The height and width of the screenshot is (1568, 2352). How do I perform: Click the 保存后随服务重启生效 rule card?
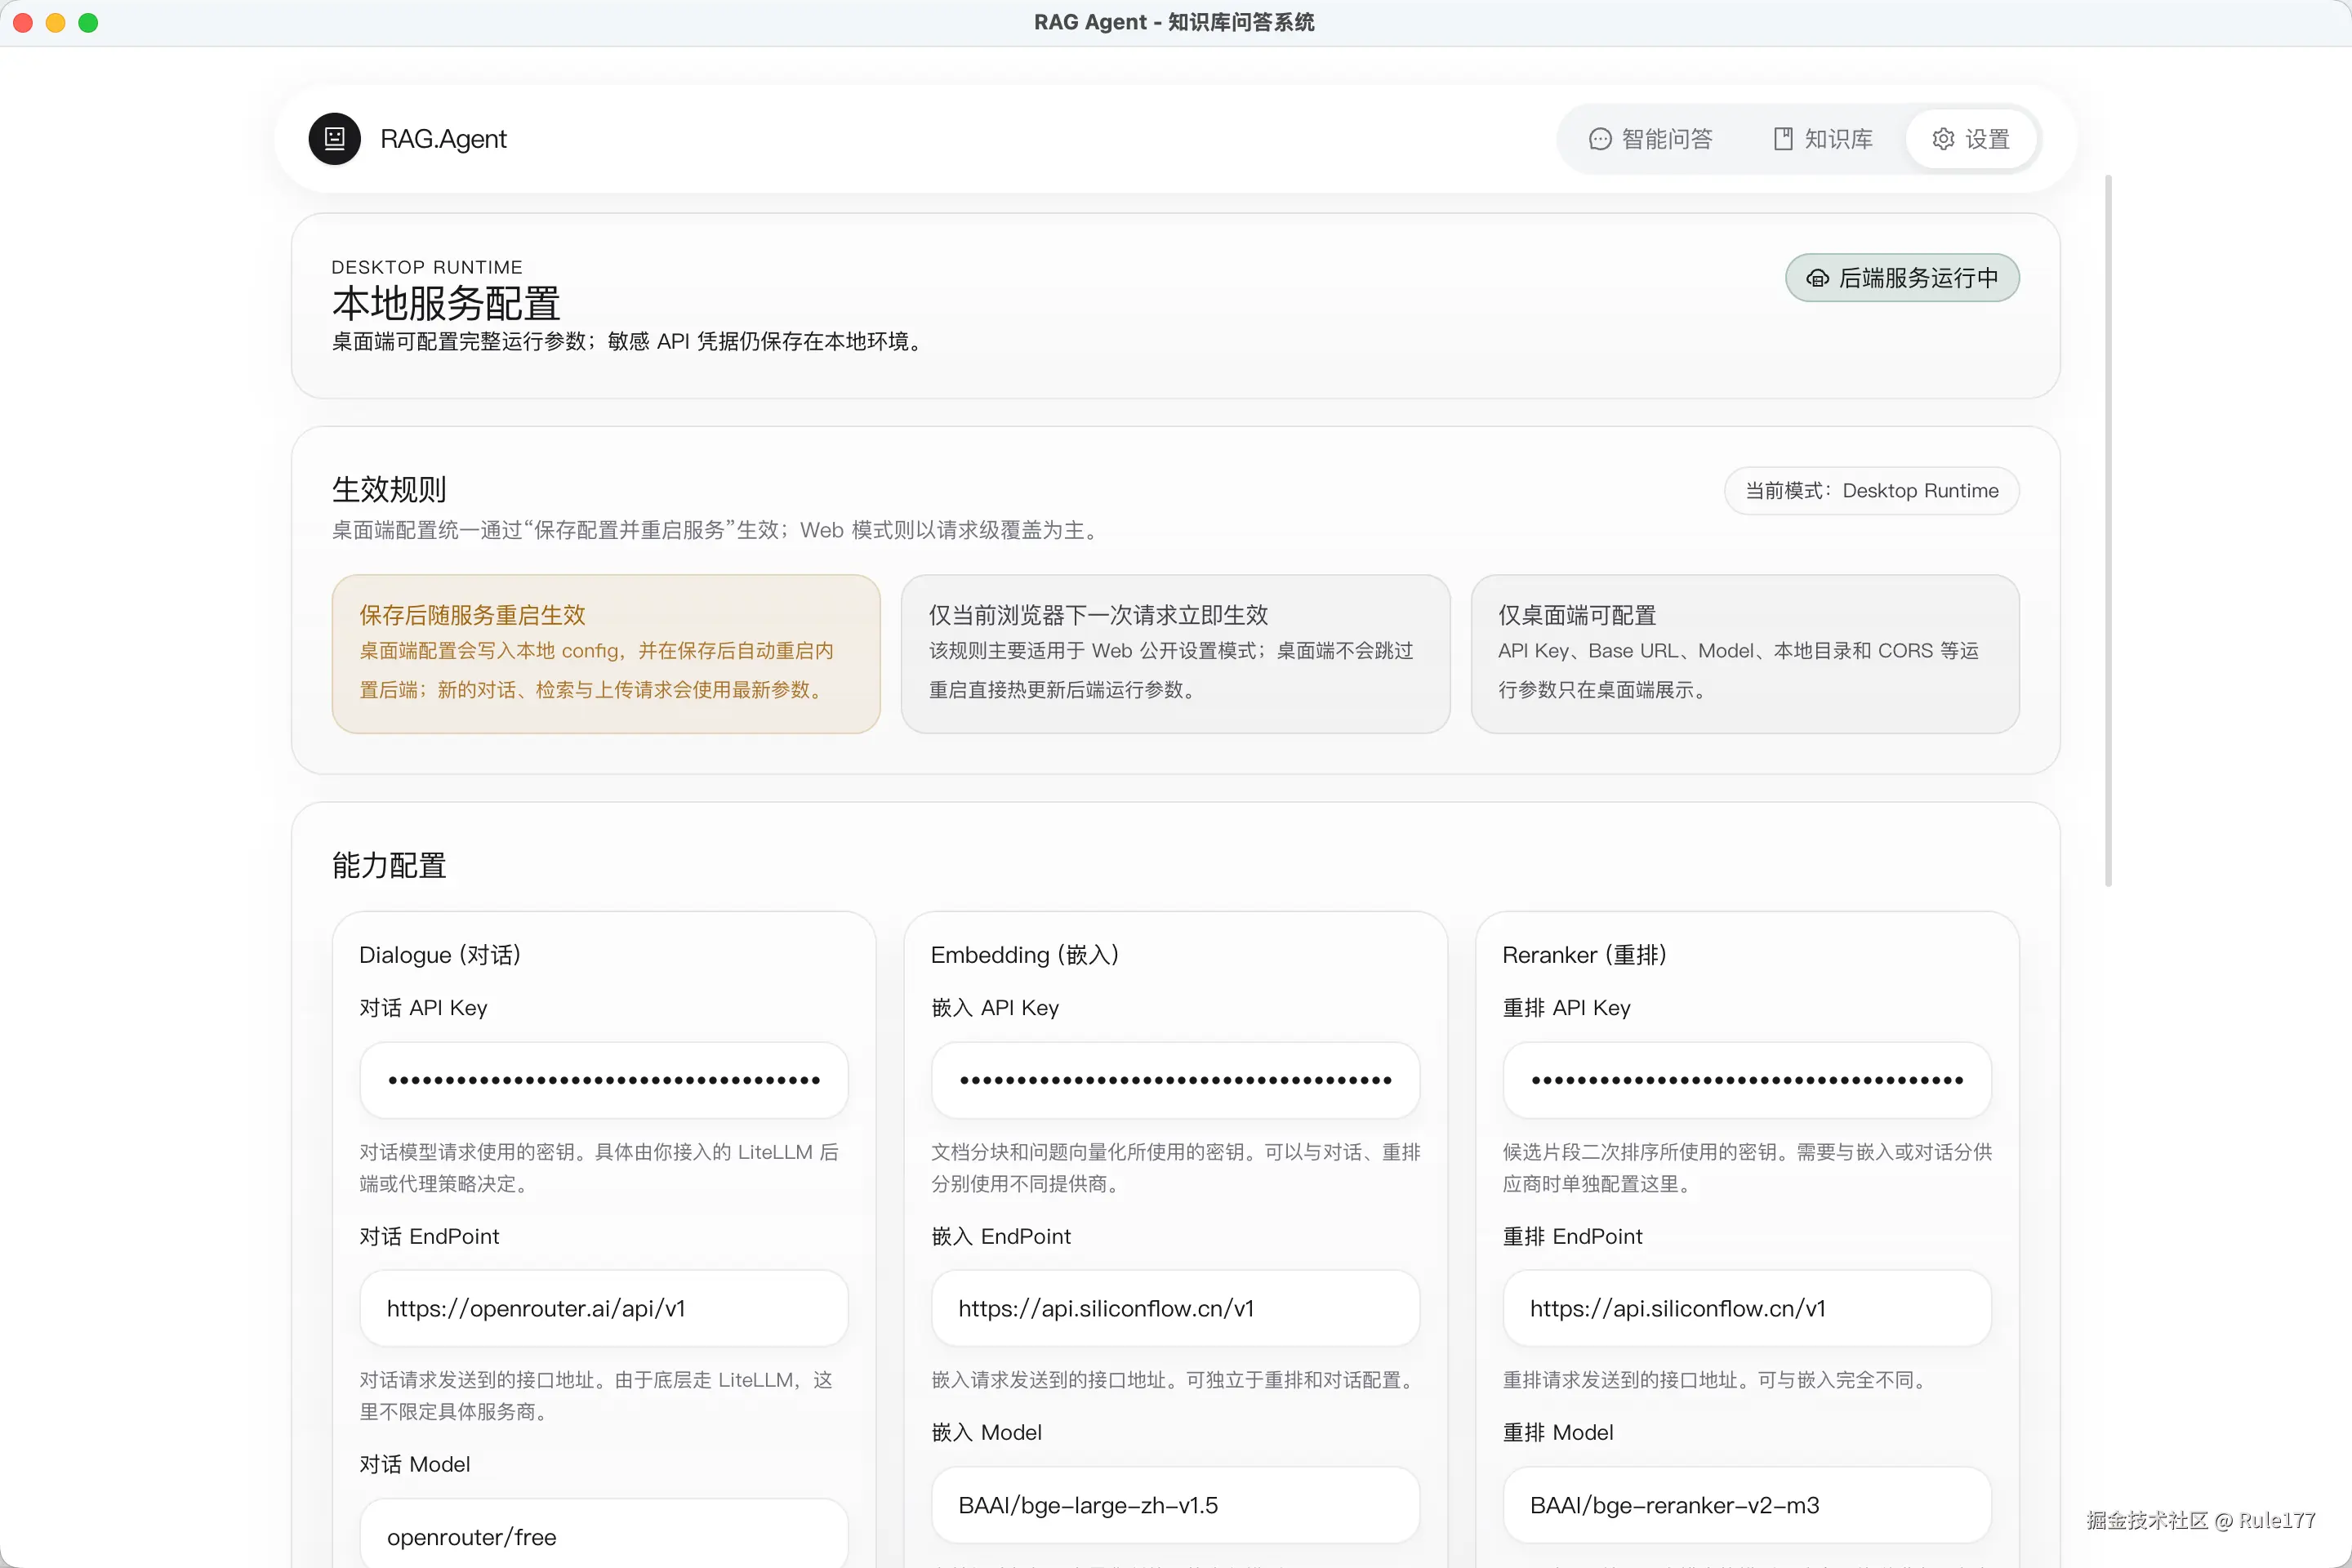coord(605,653)
